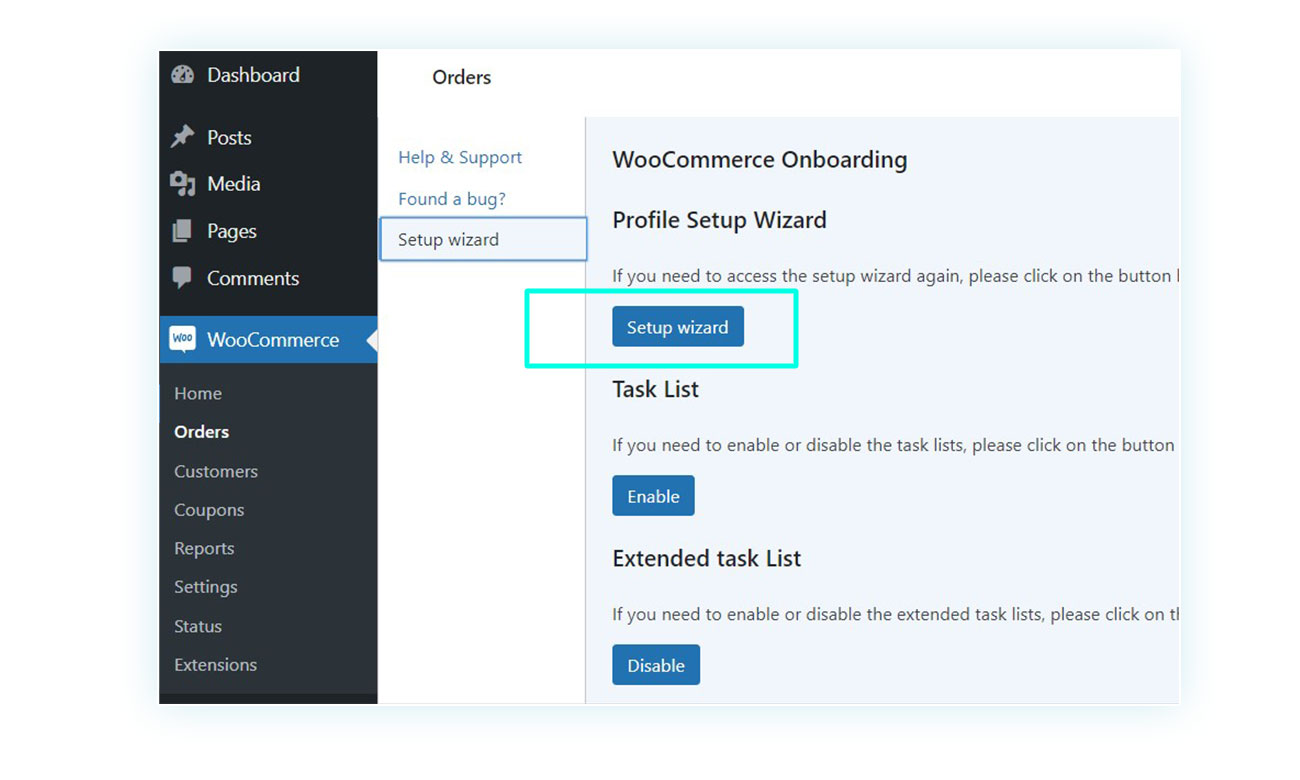Click the Orders page heading
1300x780 pixels.
[462, 77]
